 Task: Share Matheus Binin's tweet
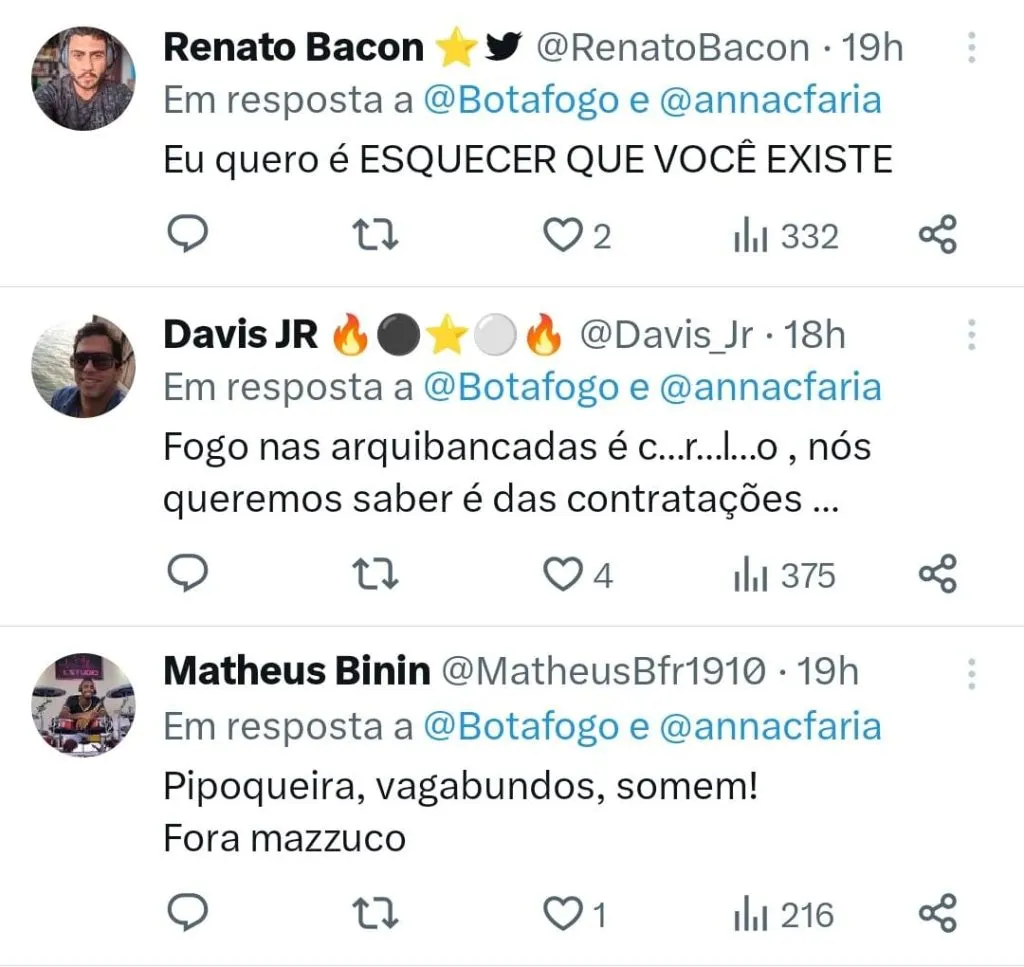pyautogui.click(x=938, y=913)
